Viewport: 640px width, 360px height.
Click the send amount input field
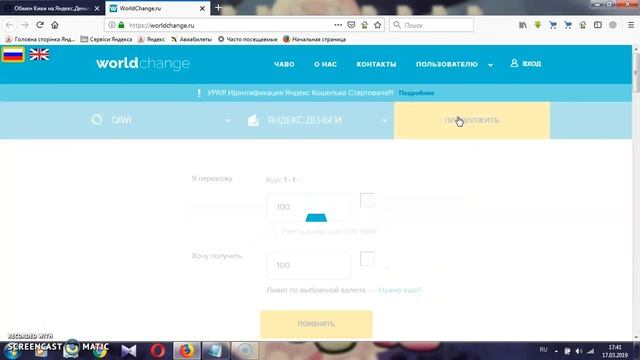tap(309, 207)
